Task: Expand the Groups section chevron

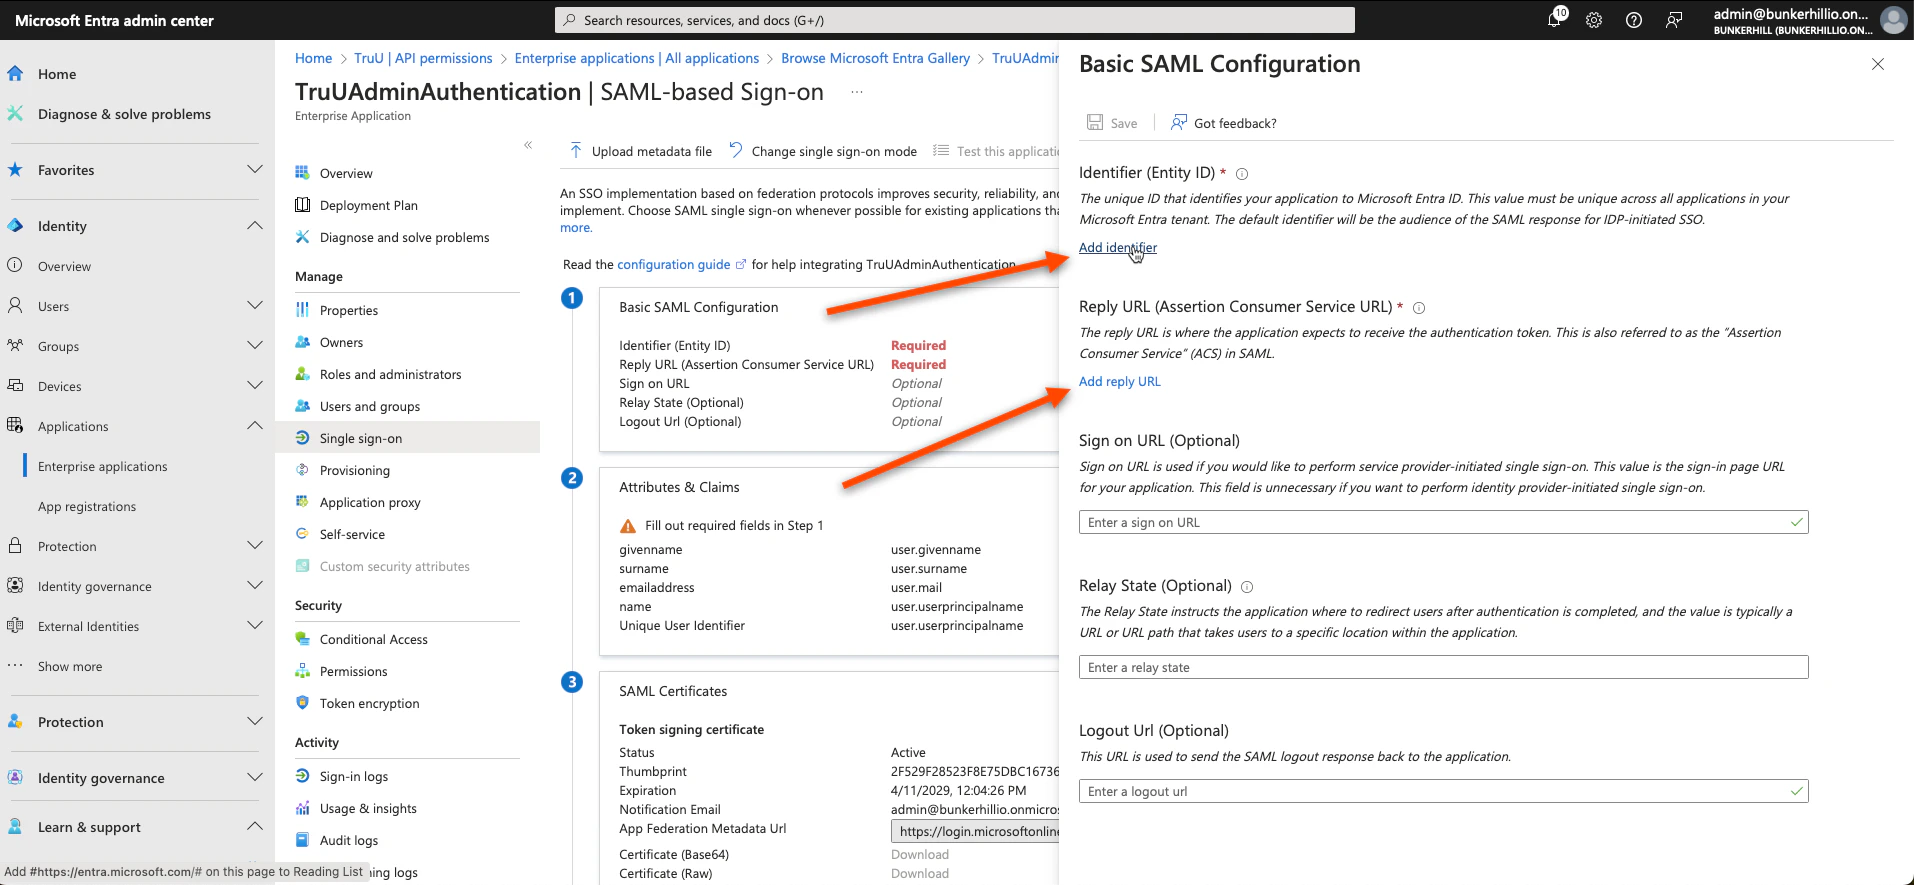Action: [x=255, y=346]
